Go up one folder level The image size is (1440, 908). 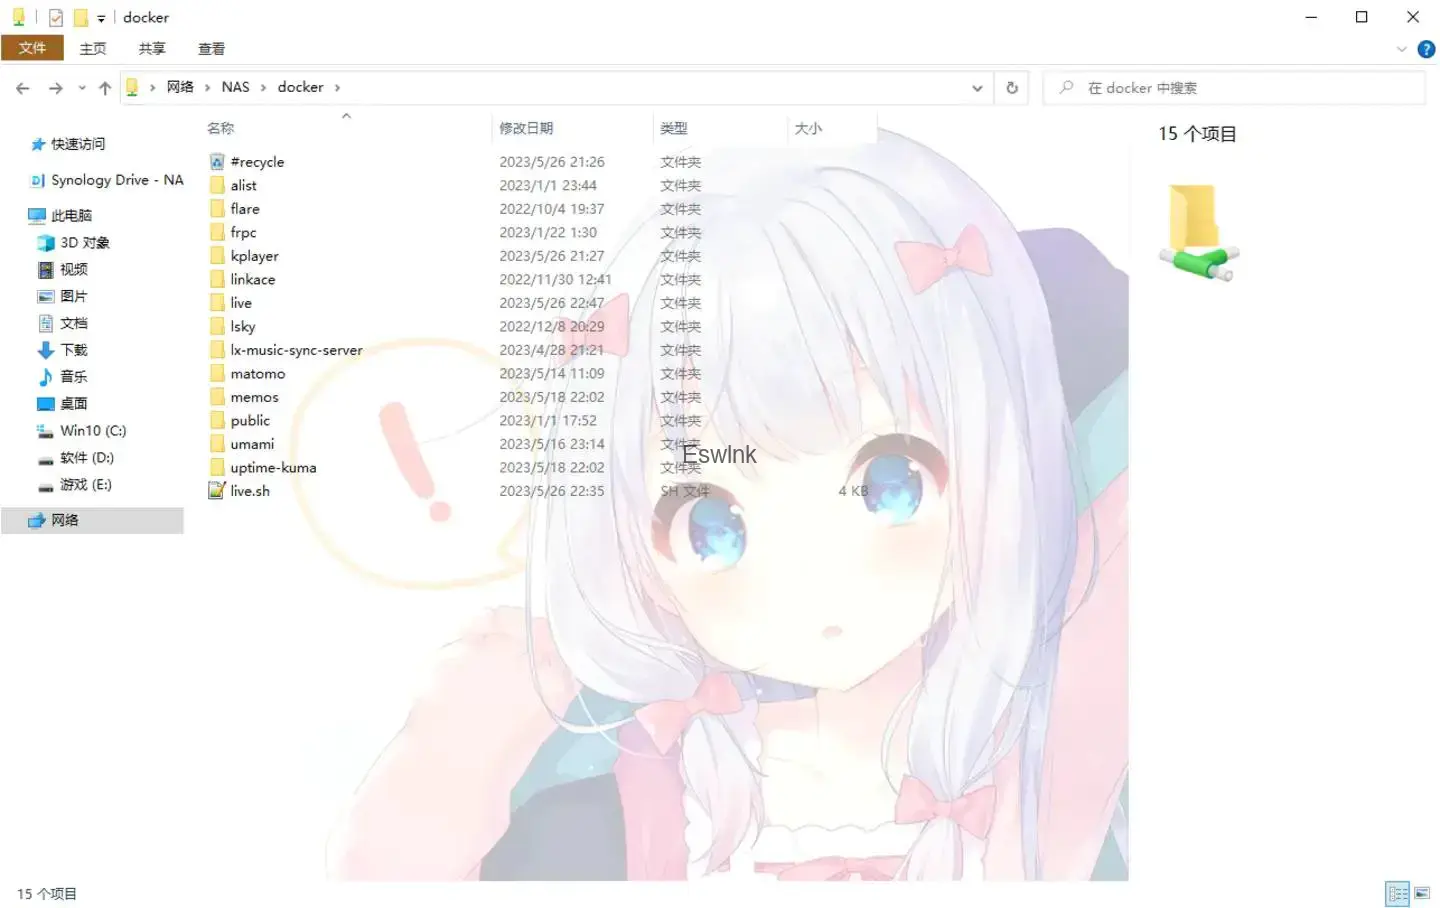click(105, 88)
